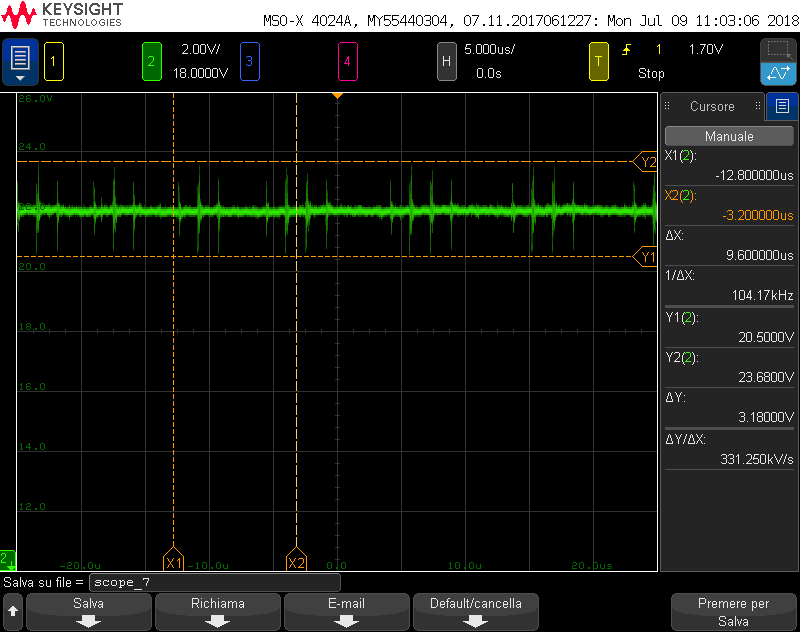Click channel 2 ground reference marker

point(8,560)
